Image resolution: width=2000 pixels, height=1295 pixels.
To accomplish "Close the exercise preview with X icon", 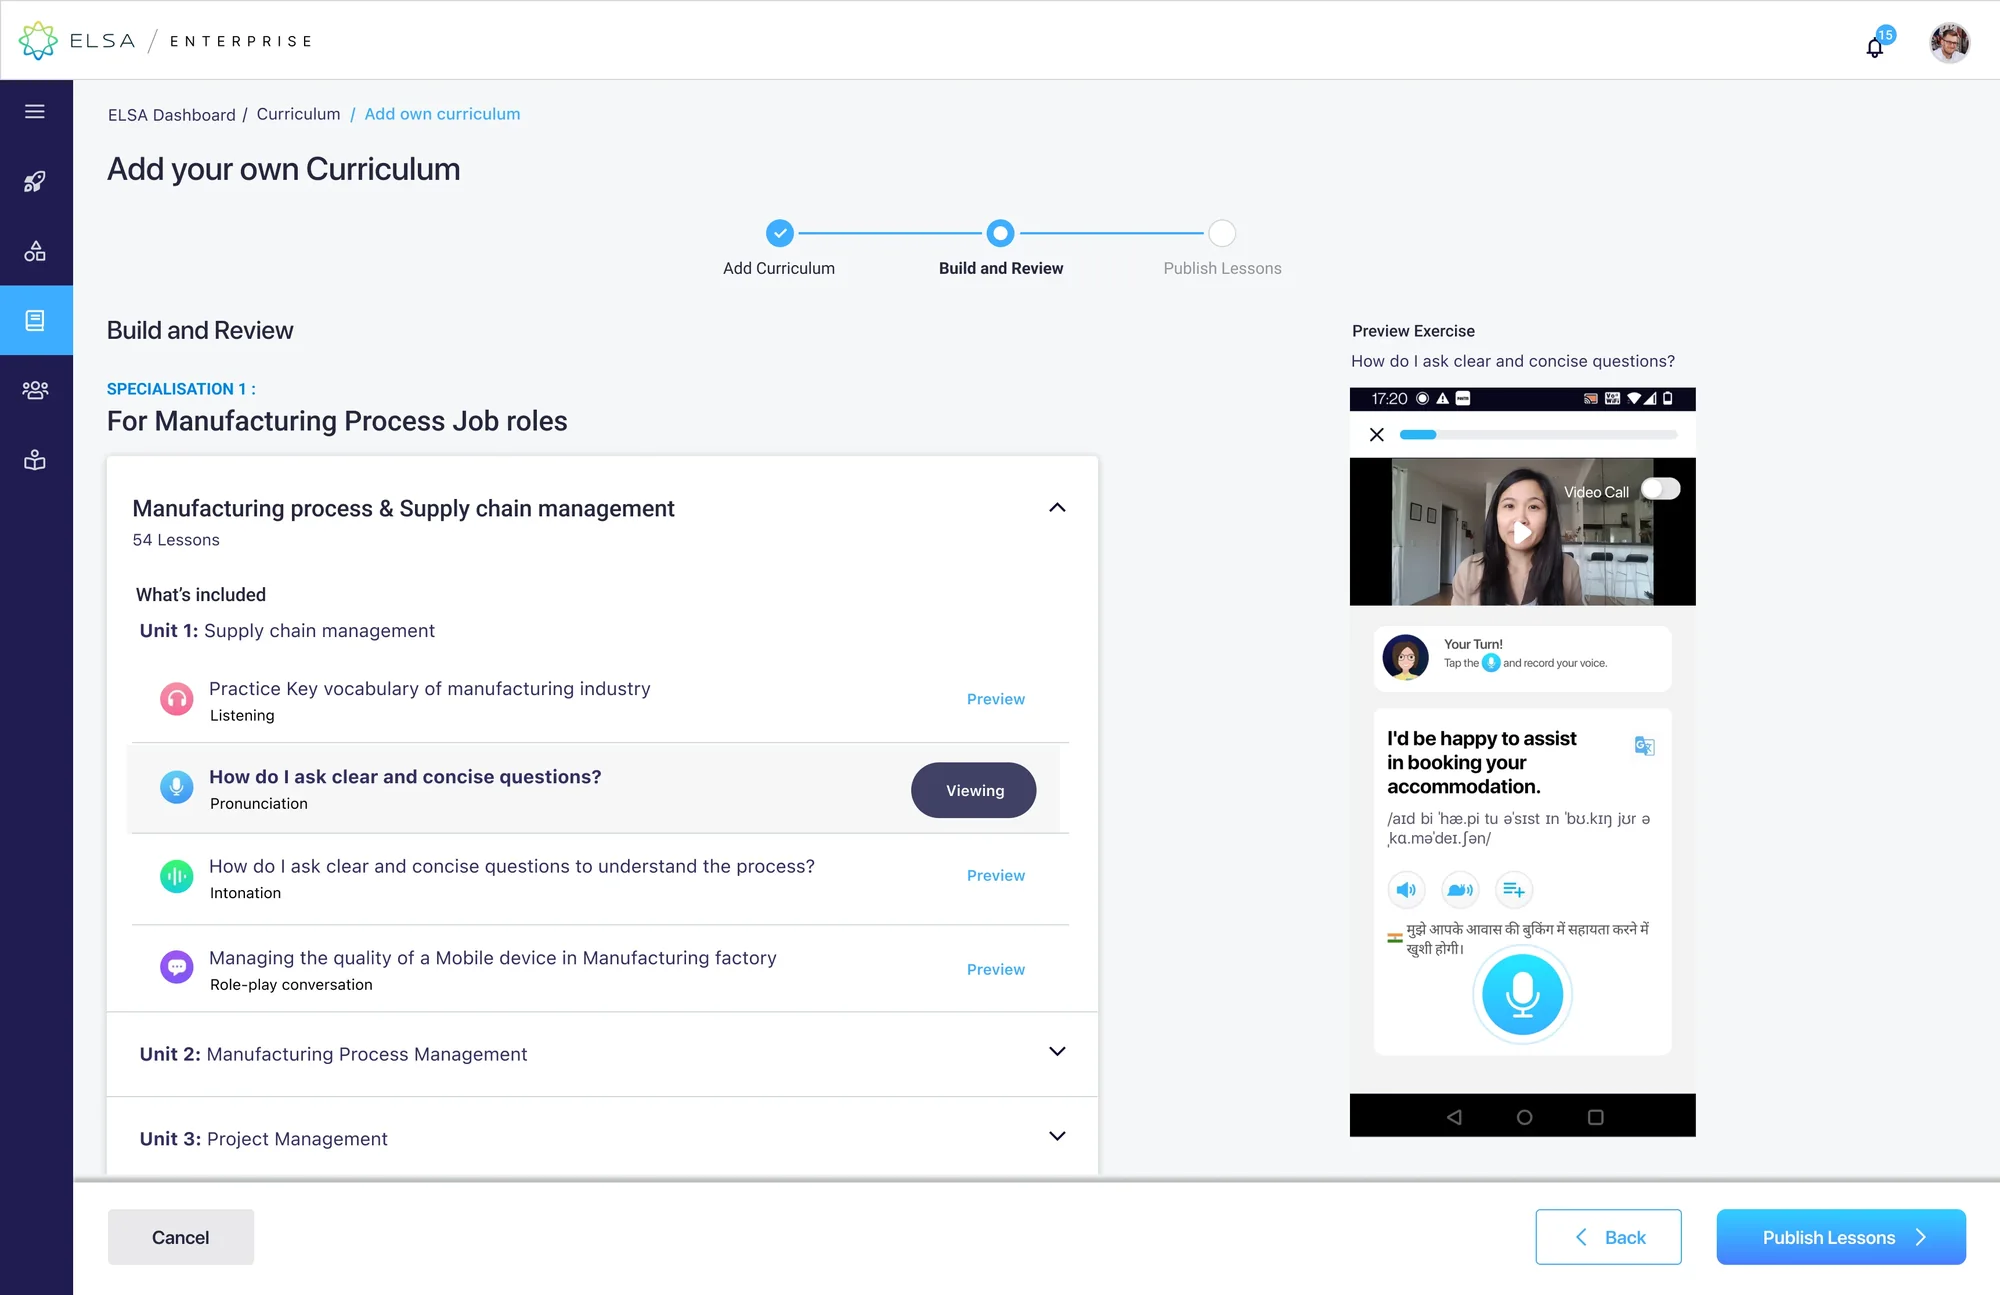I will coord(1377,435).
